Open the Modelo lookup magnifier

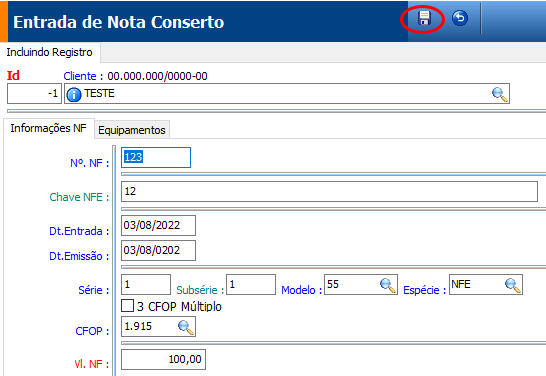[x=388, y=285]
